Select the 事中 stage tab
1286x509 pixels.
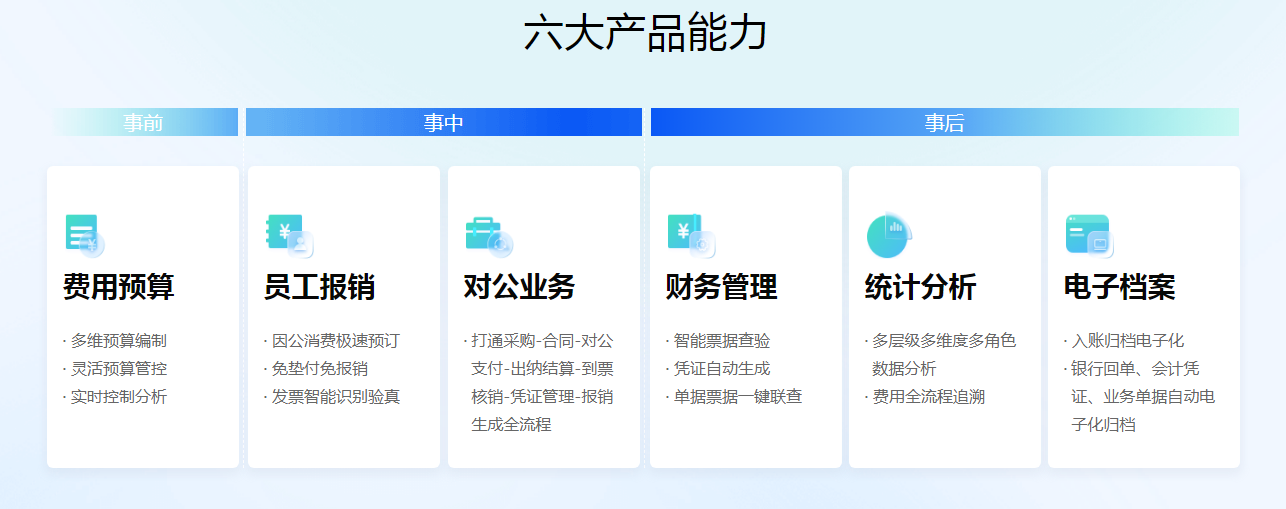tap(443, 122)
